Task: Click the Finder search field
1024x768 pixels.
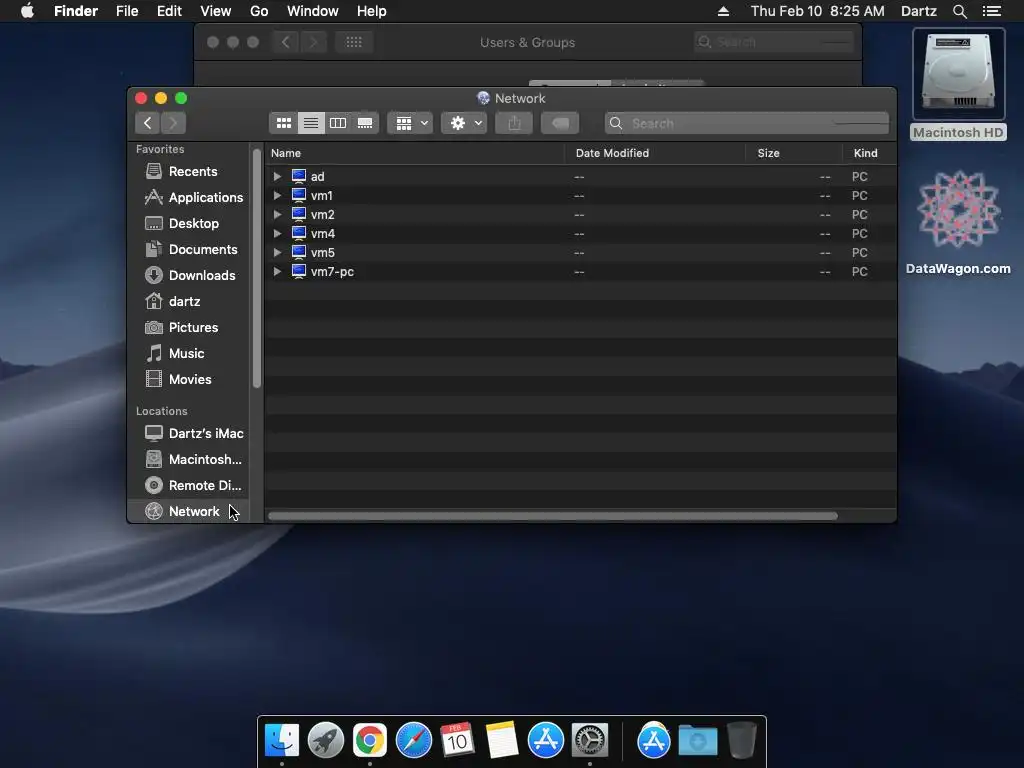Action: [747, 123]
